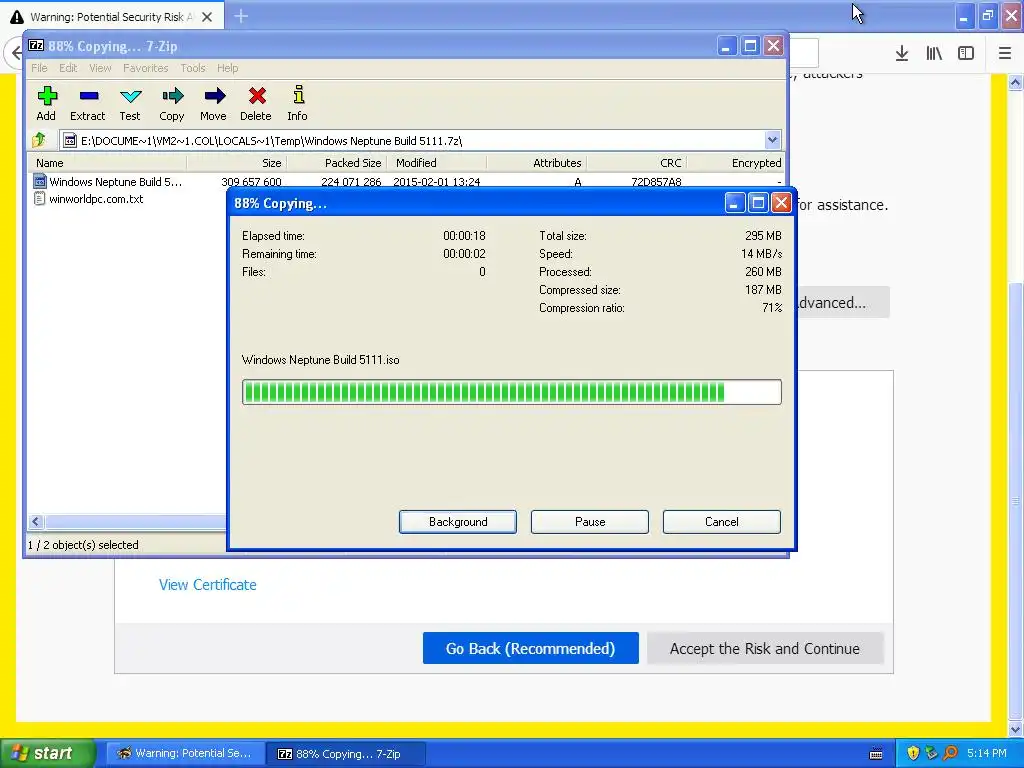Image resolution: width=1024 pixels, height=768 pixels.
Task: Click the Copy toolbar icon
Action: pos(172,97)
